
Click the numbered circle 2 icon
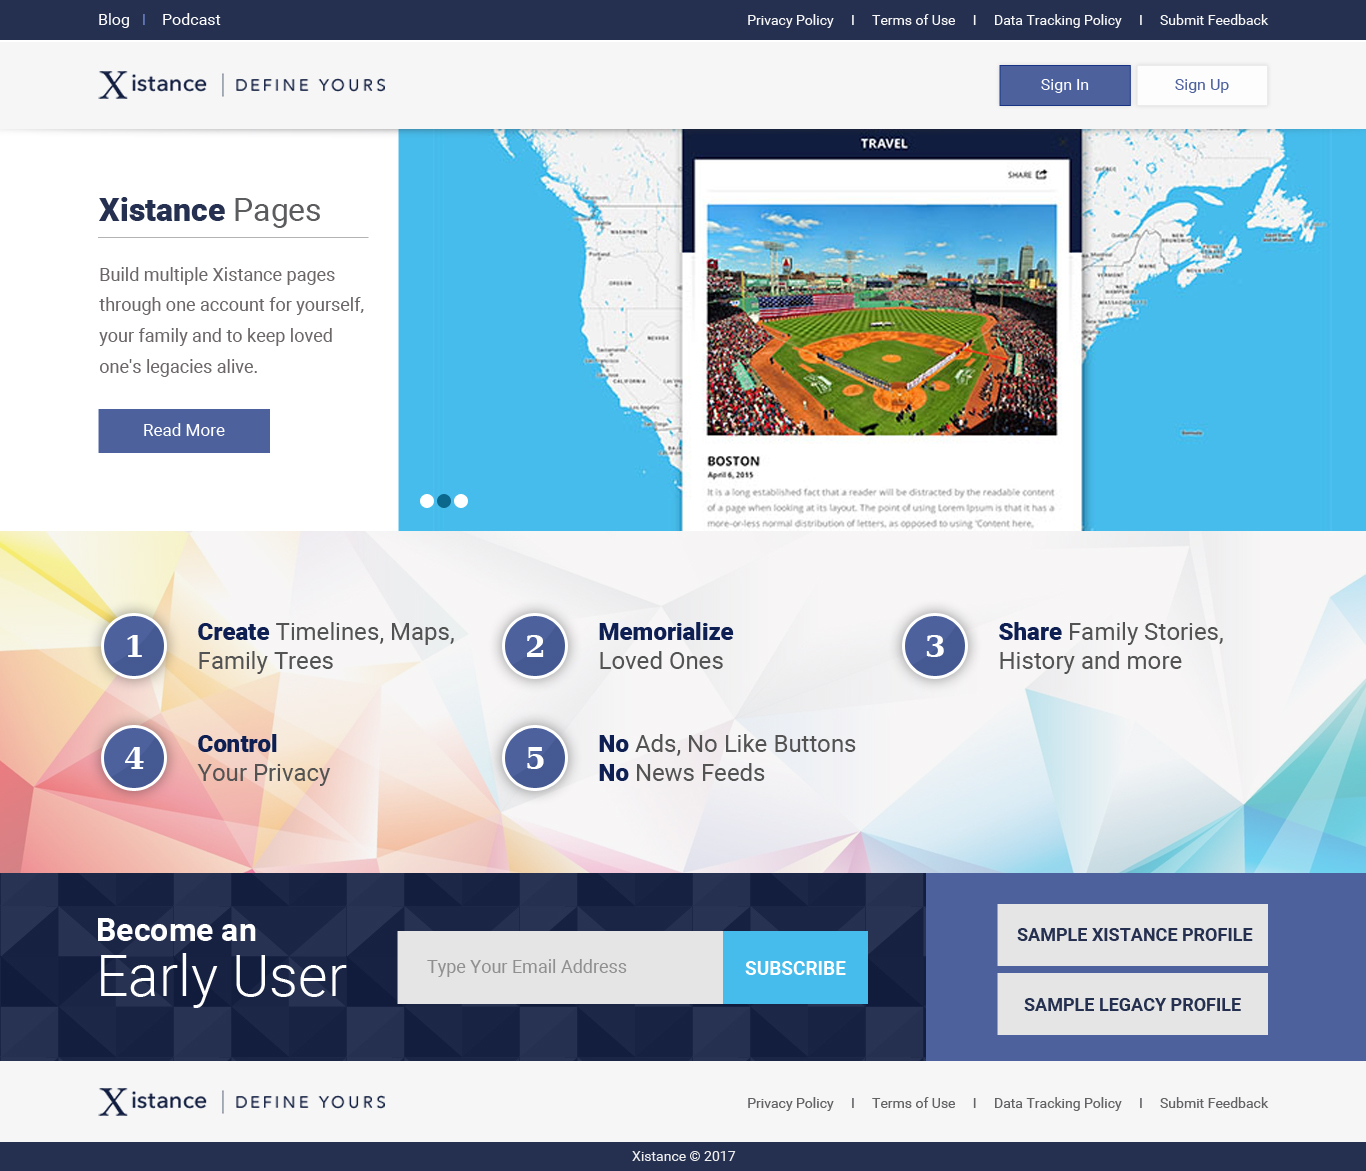(535, 646)
